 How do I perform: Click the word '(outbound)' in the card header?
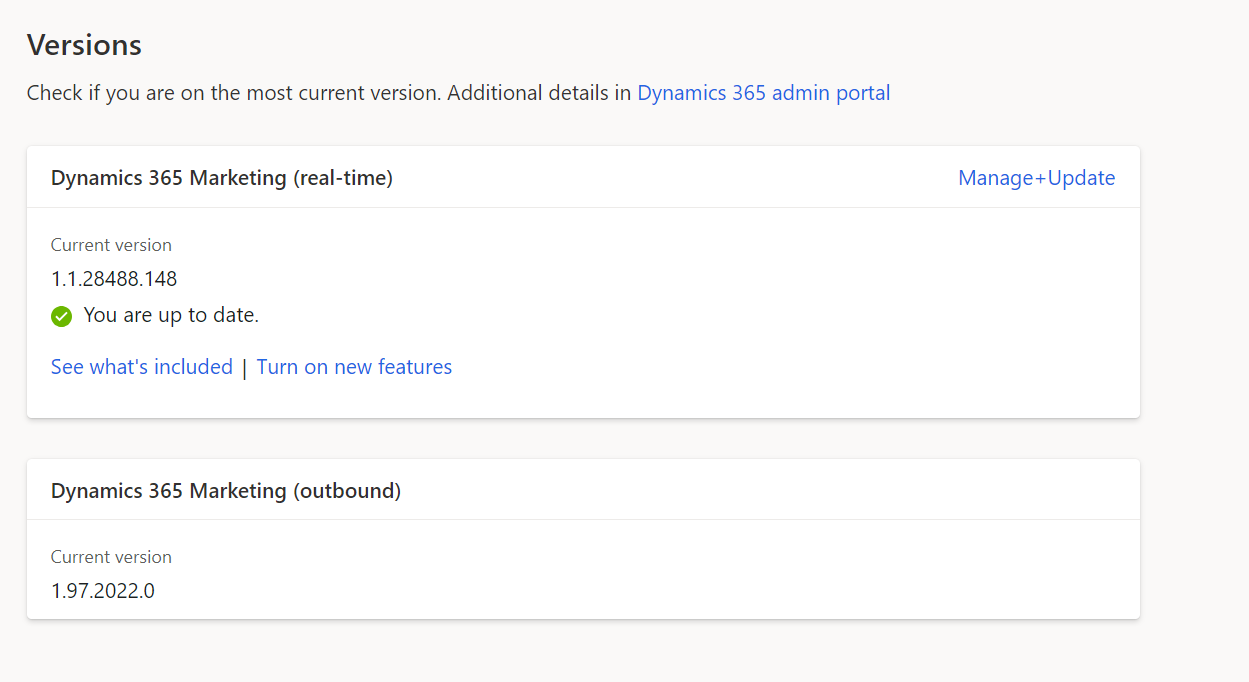(x=347, y=491)
